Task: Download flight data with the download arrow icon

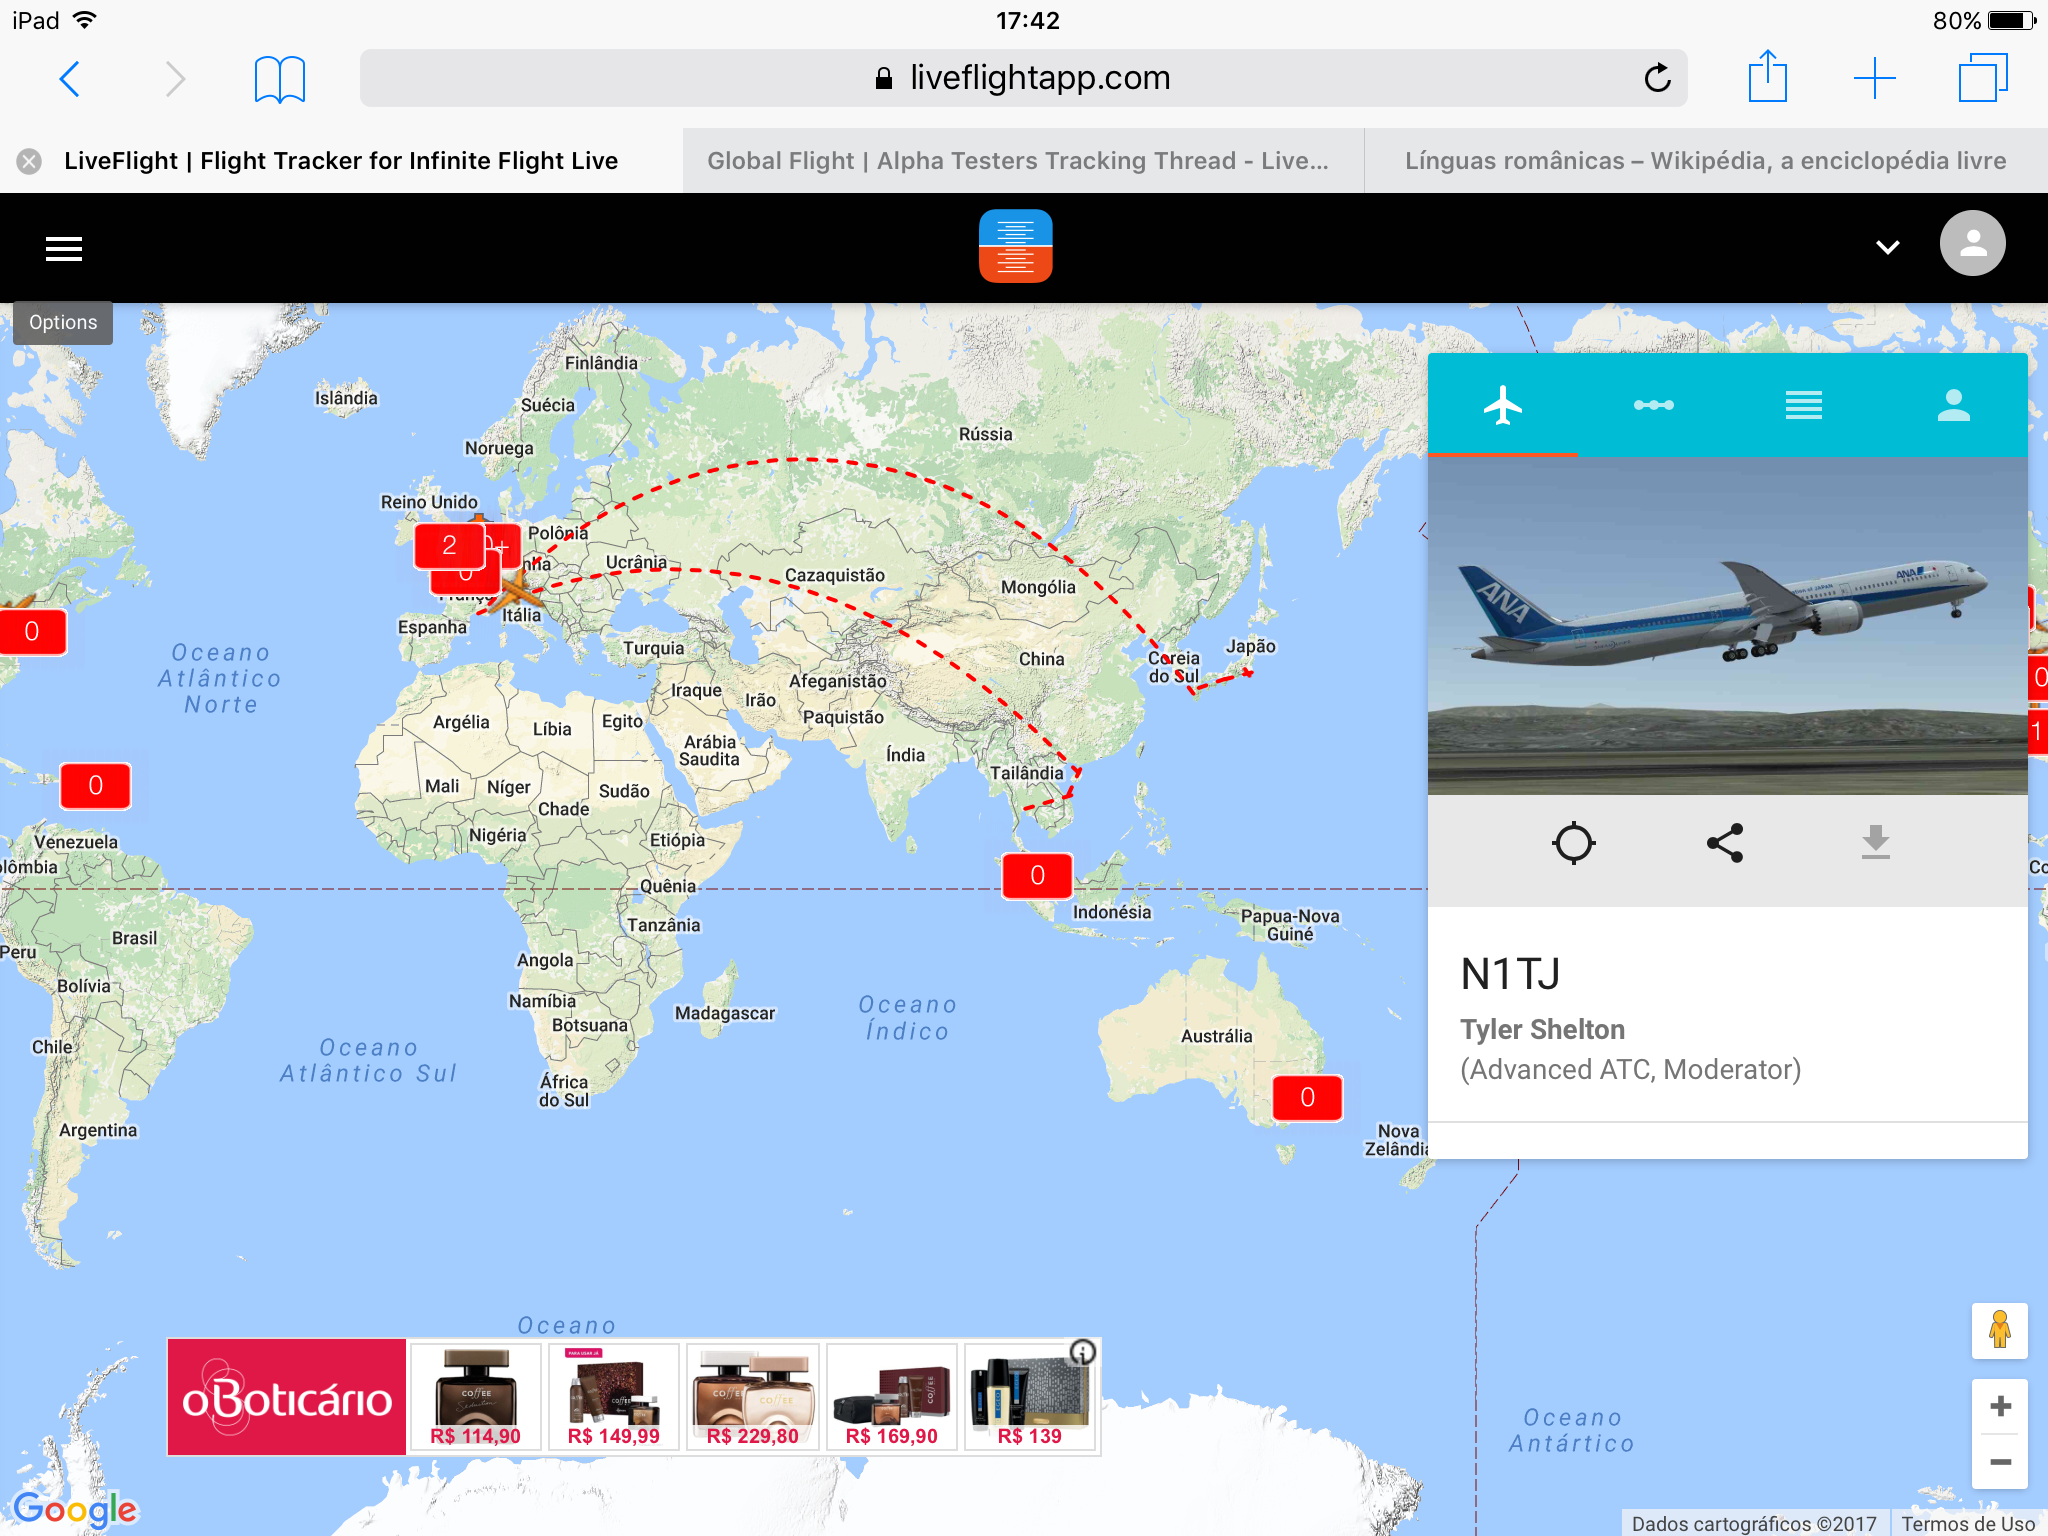Action: pyautogui.click(x=1876, y=843)
